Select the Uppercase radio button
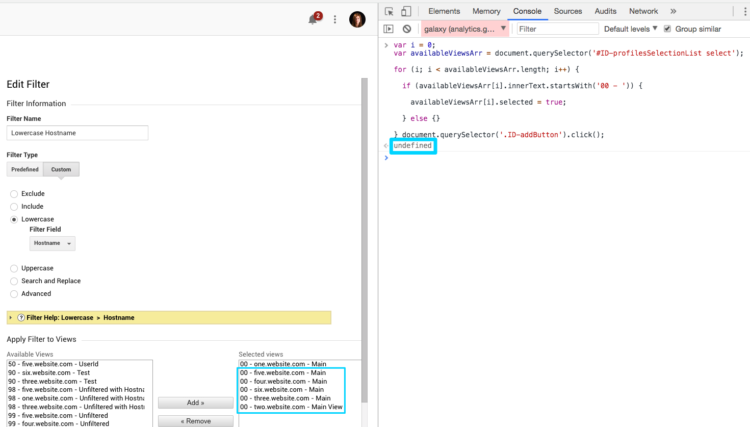 [x=14, y=268]
